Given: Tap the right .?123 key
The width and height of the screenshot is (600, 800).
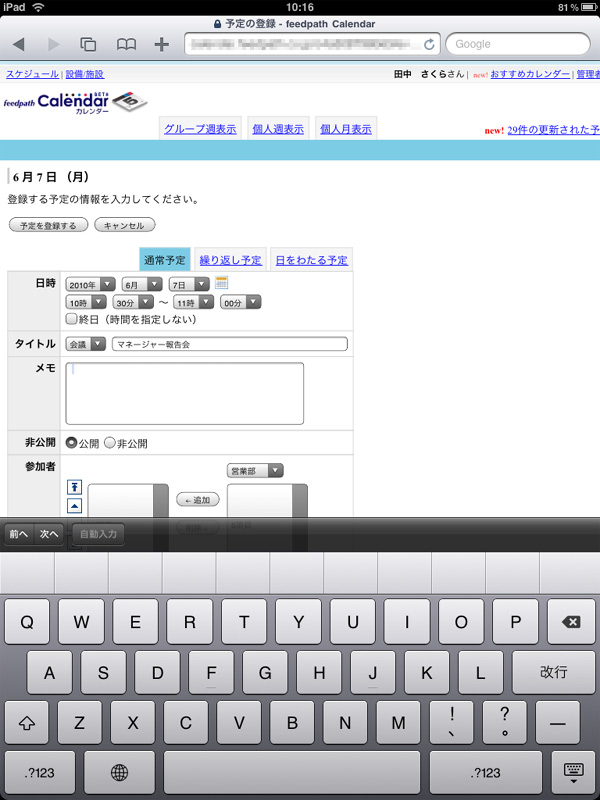Looking at the screenshot, I should 486,772.
